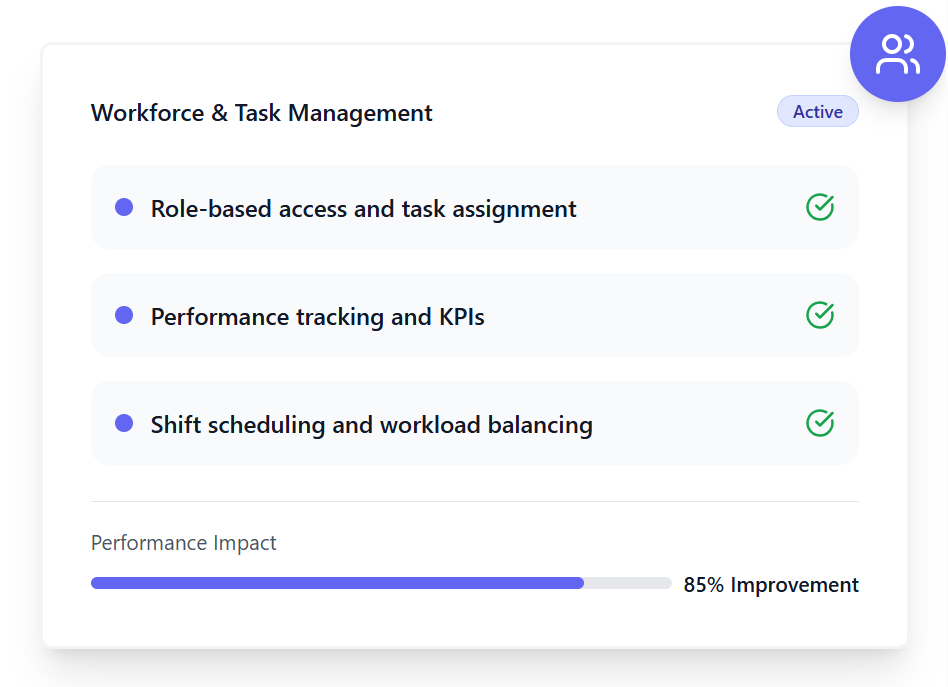Click the Workforce & Task Management heading

pyautogui.click(x=261, y=113)
